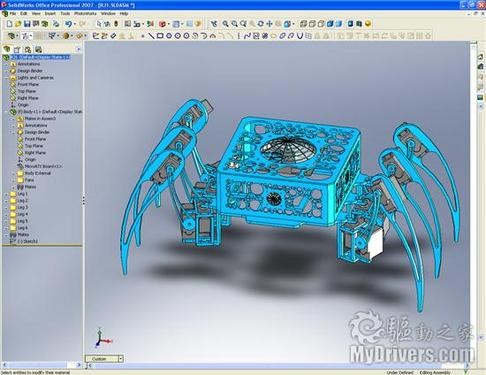486x375 pixels.
Task: Select the Leg 4 folder item
Action: tap(19, 214)
